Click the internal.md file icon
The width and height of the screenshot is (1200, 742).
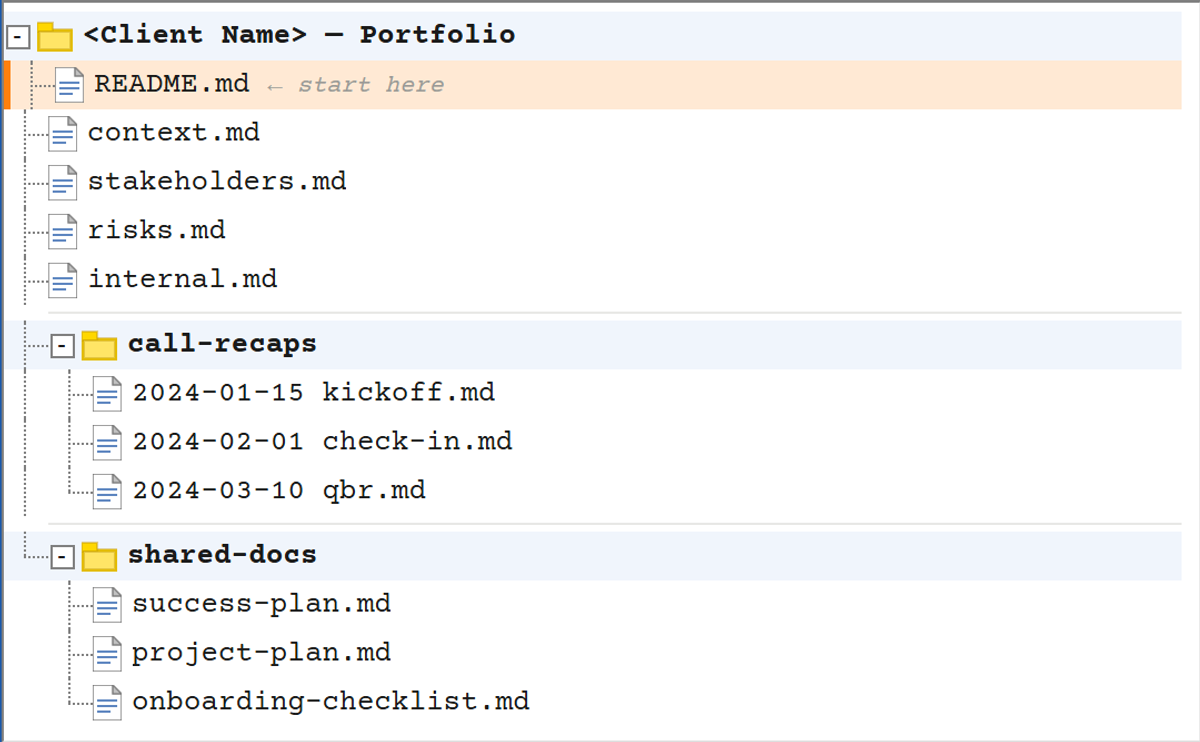[x=63, y=281]
